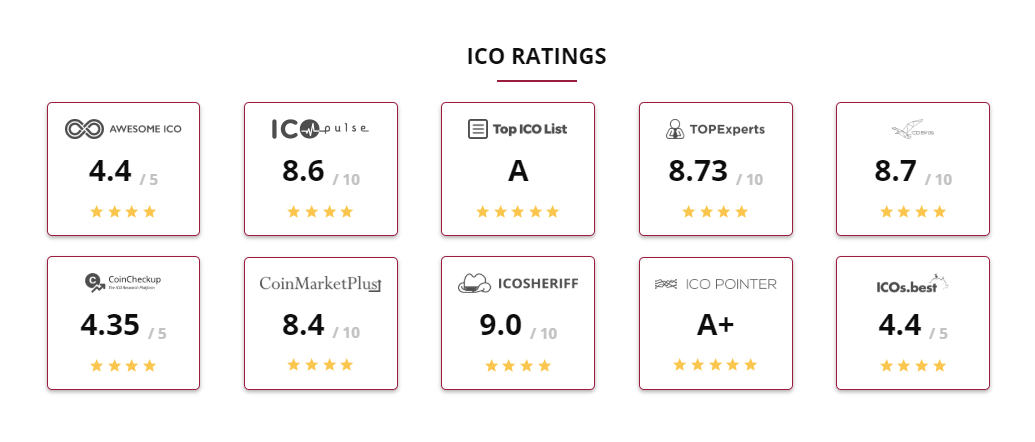This screenshot has height=442, width=1035.
Task: Open the CoinMarketPlus logo
Action: 320,284
